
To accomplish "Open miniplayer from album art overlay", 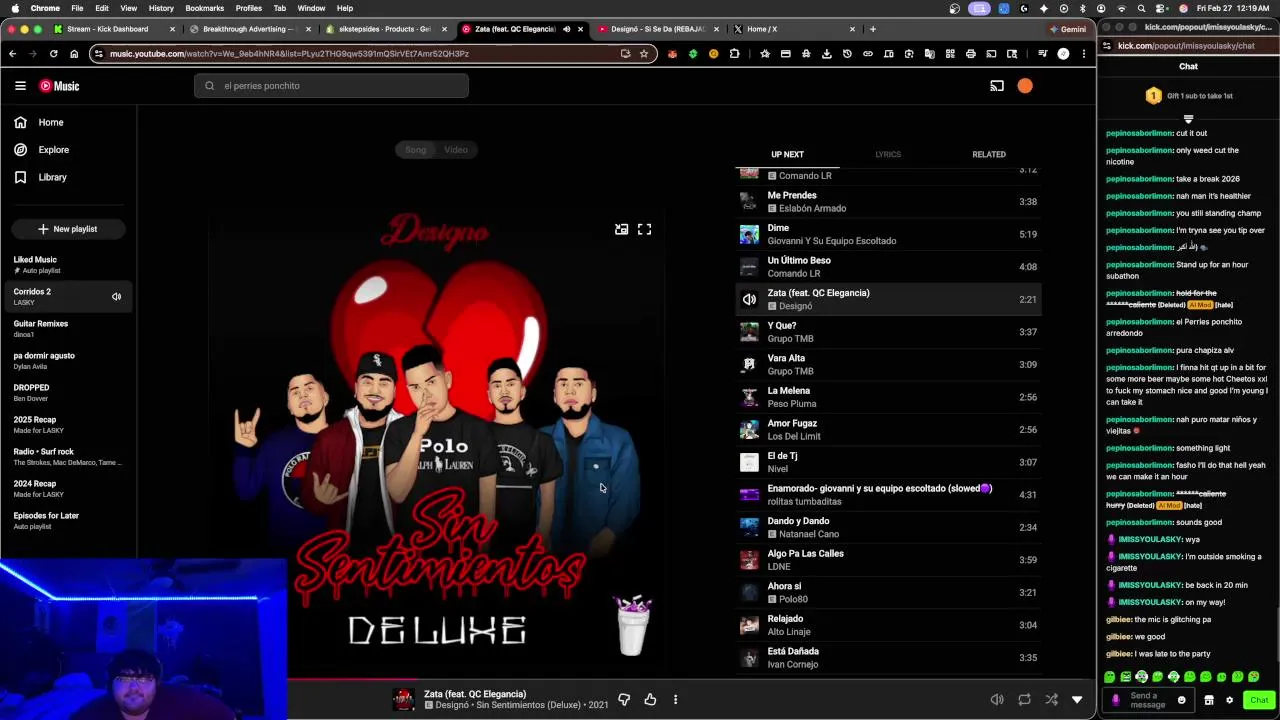I will [621, 229].
